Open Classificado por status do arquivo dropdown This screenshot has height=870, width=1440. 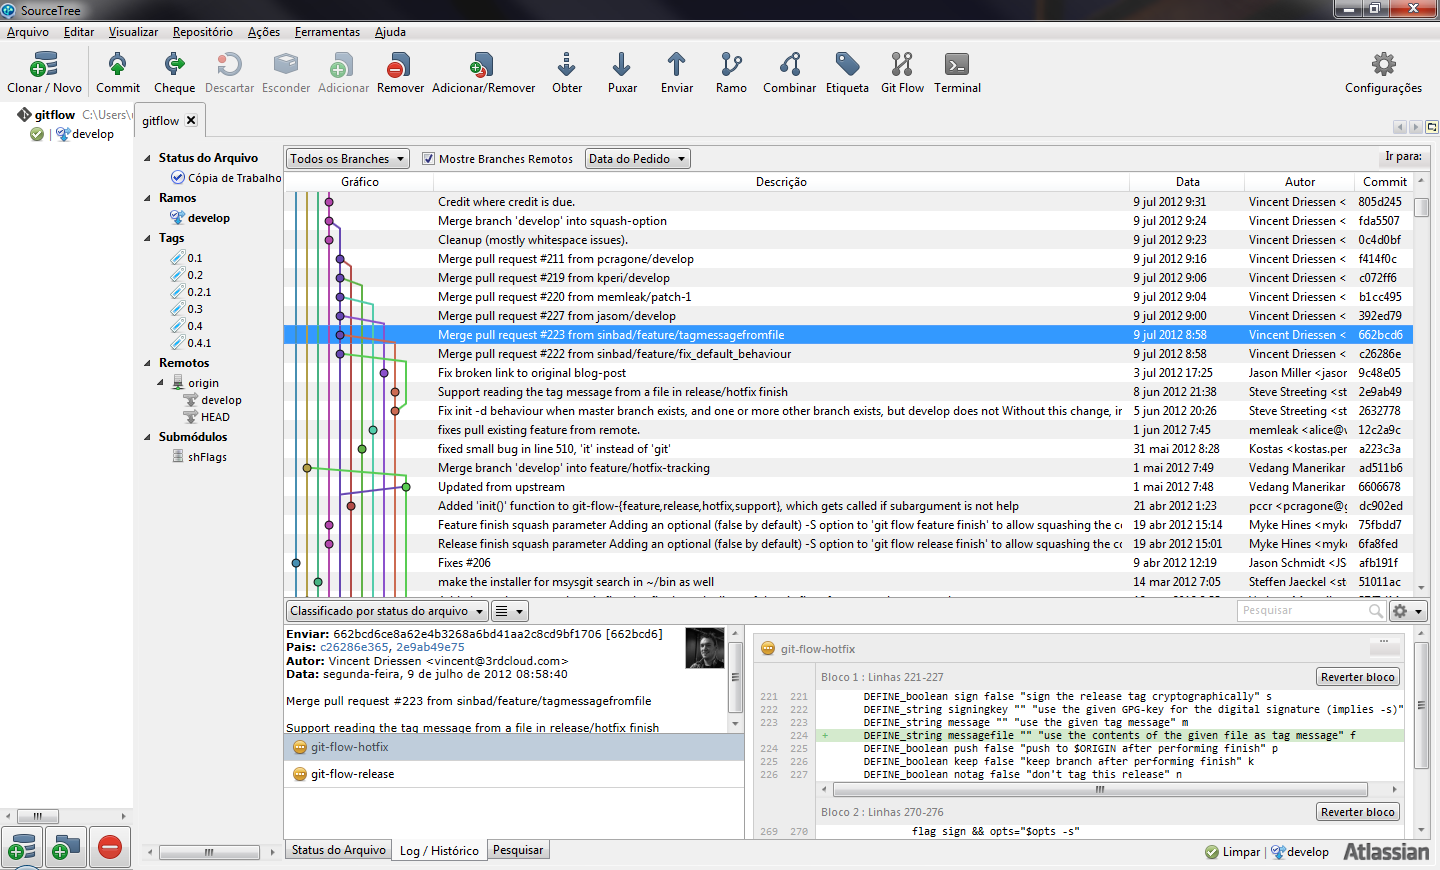387,611
